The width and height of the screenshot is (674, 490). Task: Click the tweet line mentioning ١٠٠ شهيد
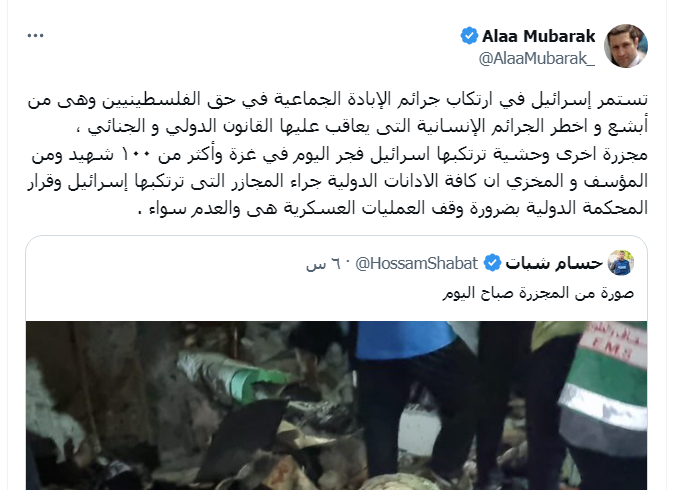(x=339, y=154)
